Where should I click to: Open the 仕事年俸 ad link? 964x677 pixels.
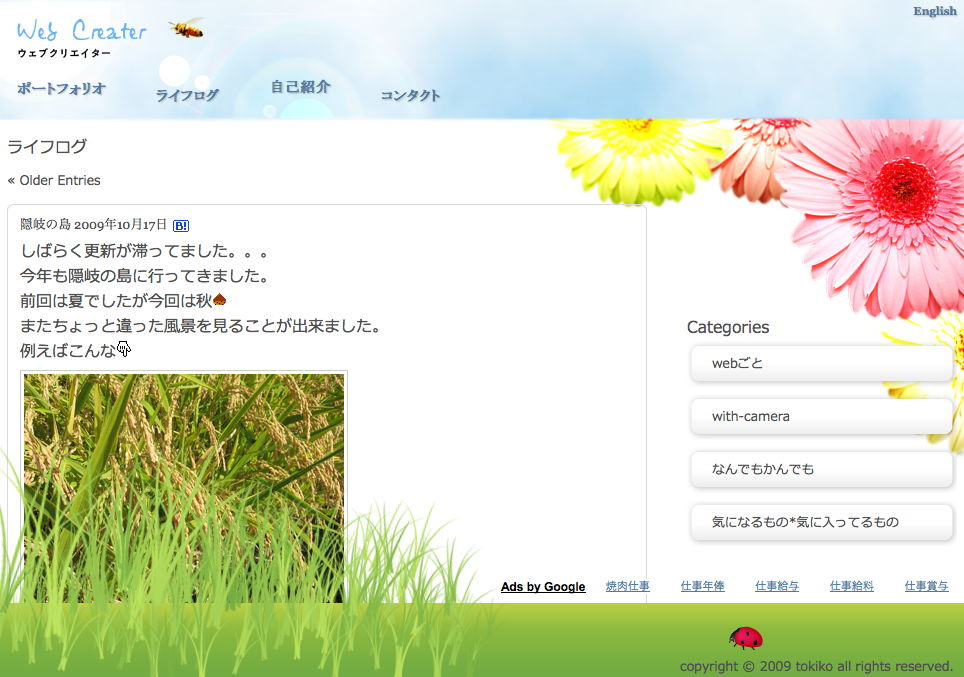tap(703, 586)
